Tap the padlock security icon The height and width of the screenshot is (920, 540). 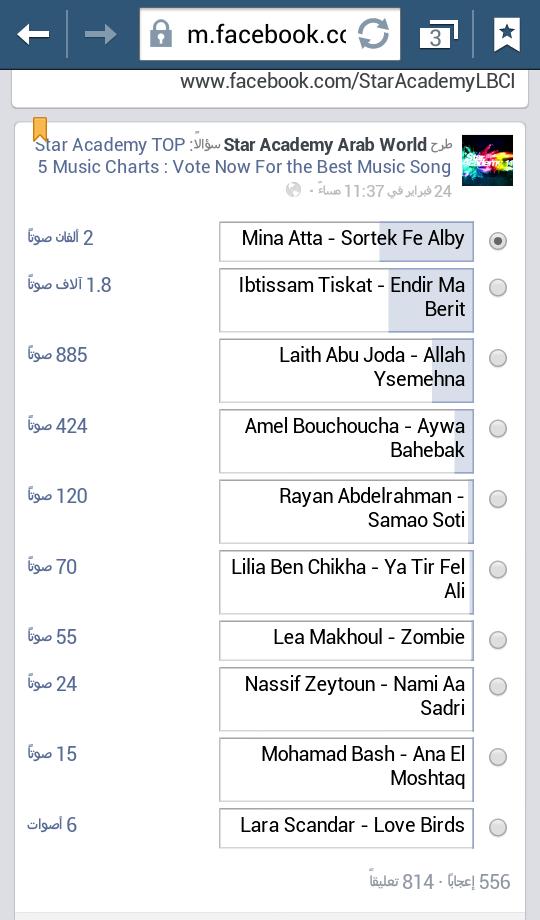(161, 33)
